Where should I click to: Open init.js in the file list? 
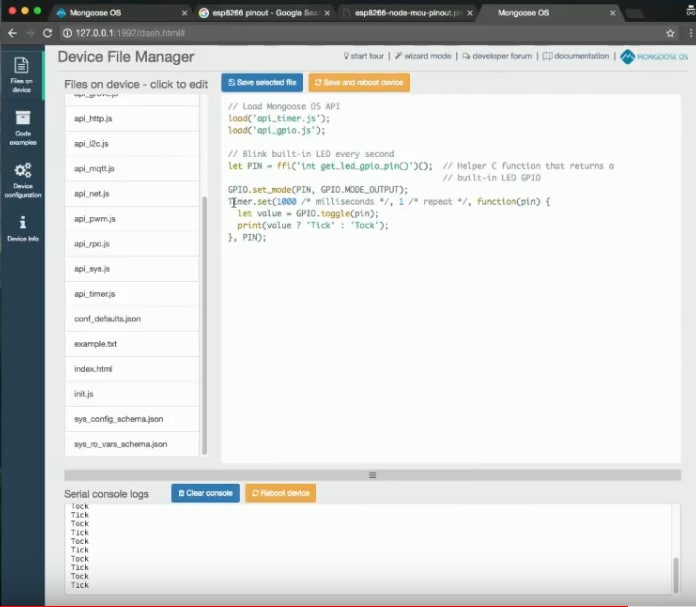click(x=132, y=394)
